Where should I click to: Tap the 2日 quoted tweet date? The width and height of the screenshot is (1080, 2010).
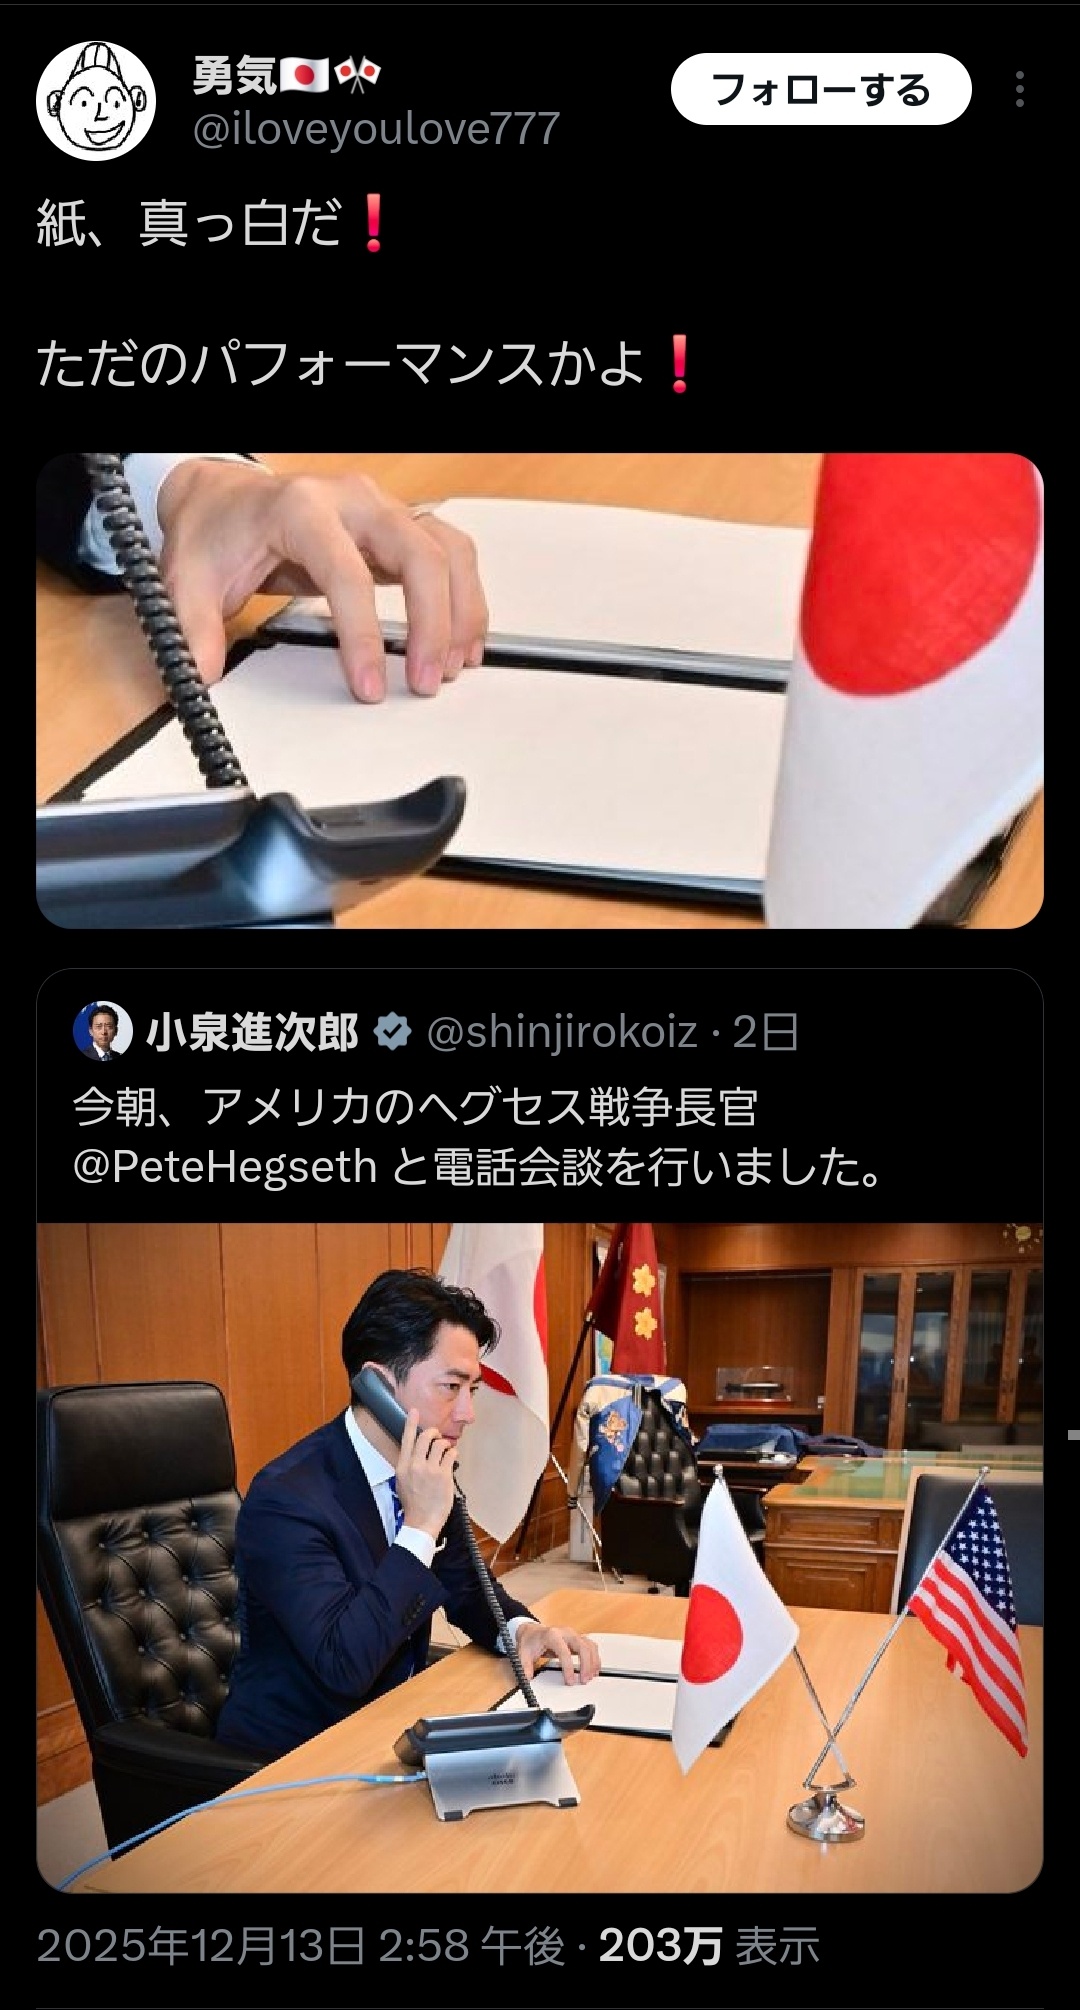pos(765,1032)
